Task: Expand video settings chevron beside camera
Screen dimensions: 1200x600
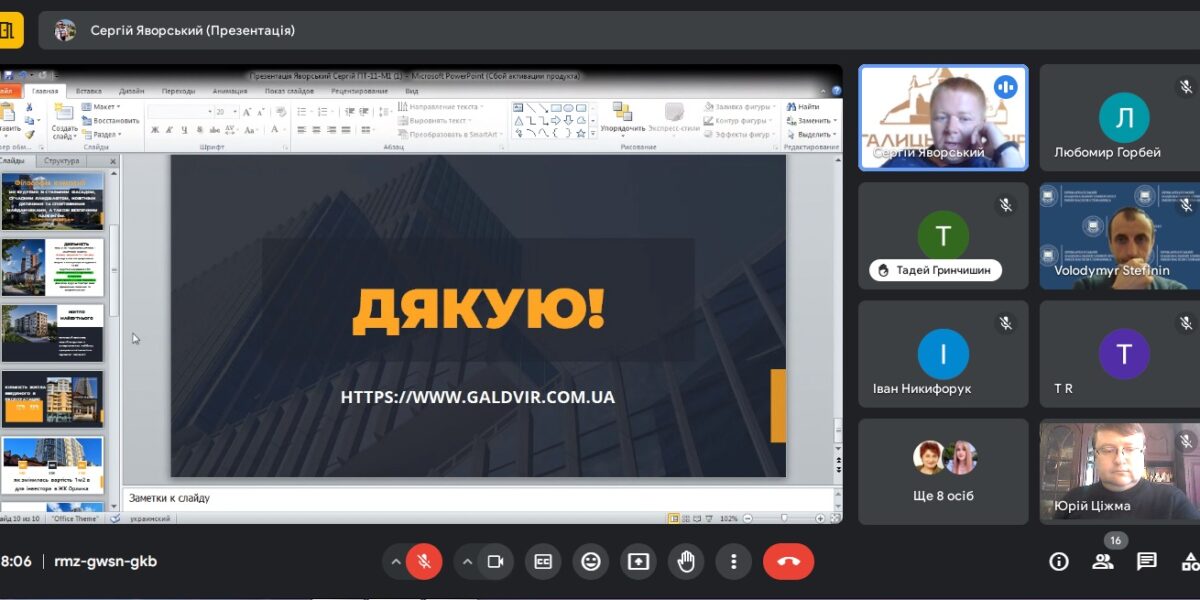Action: click(467, 562)
